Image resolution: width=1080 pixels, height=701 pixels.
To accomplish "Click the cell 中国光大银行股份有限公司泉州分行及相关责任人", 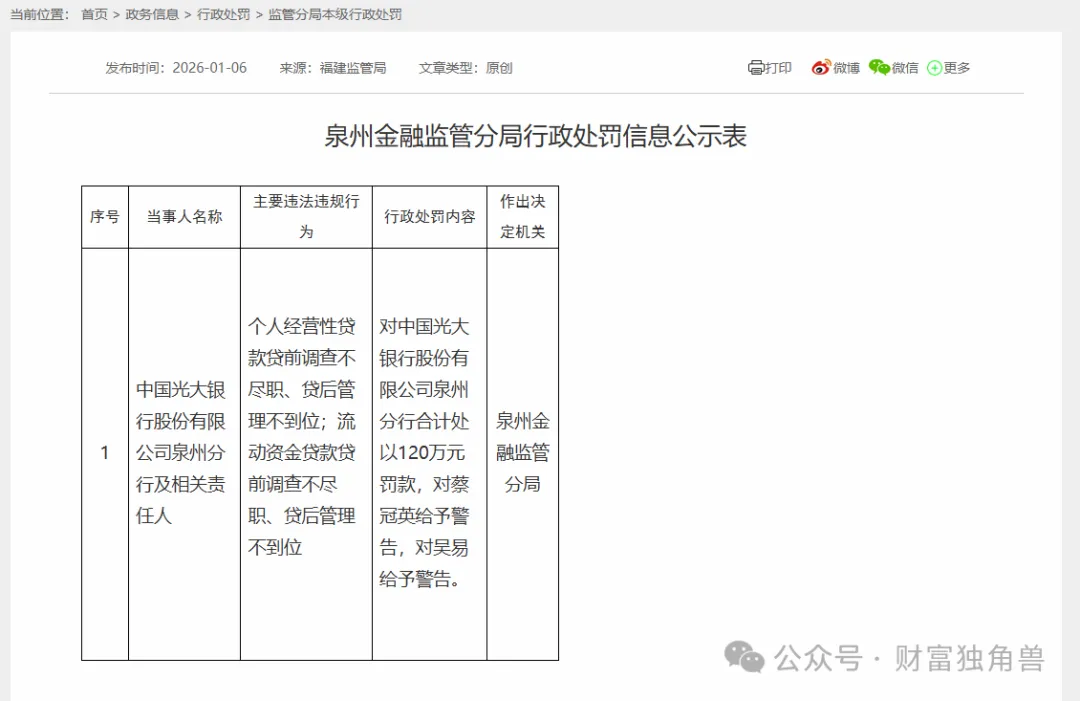I will [x=185, y=454].
